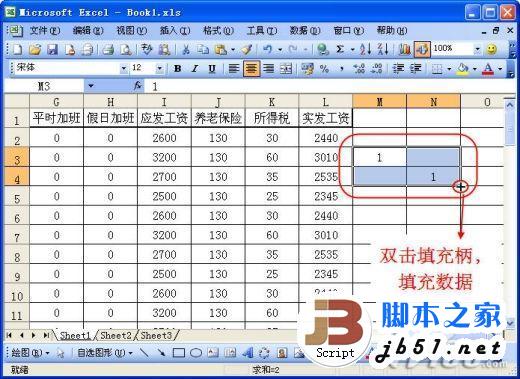Screen dimensions: 520x379
Task: Sort ascending A to Z
Action: tap(366, 50)
